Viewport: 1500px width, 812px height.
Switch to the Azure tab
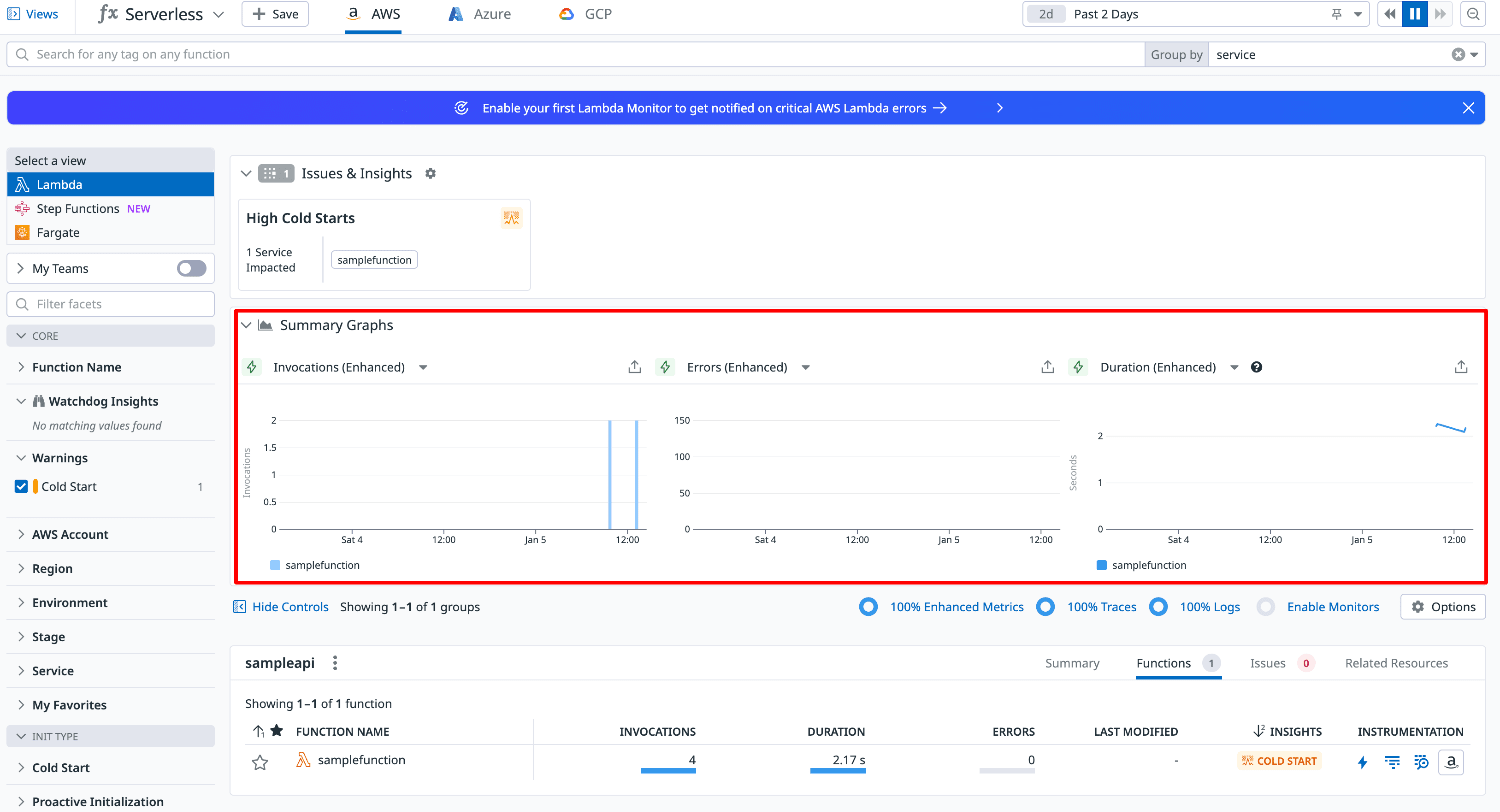(x=479, y=14)
